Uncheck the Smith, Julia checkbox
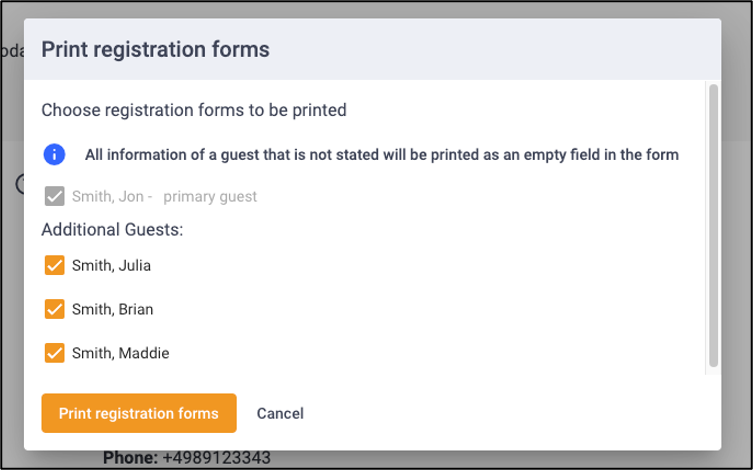 click(x=54, y=265)
